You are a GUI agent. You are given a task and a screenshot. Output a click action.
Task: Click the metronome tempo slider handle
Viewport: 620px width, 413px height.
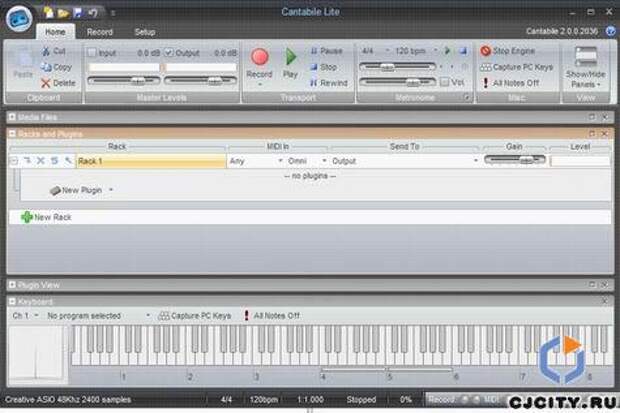click(387, 67)
